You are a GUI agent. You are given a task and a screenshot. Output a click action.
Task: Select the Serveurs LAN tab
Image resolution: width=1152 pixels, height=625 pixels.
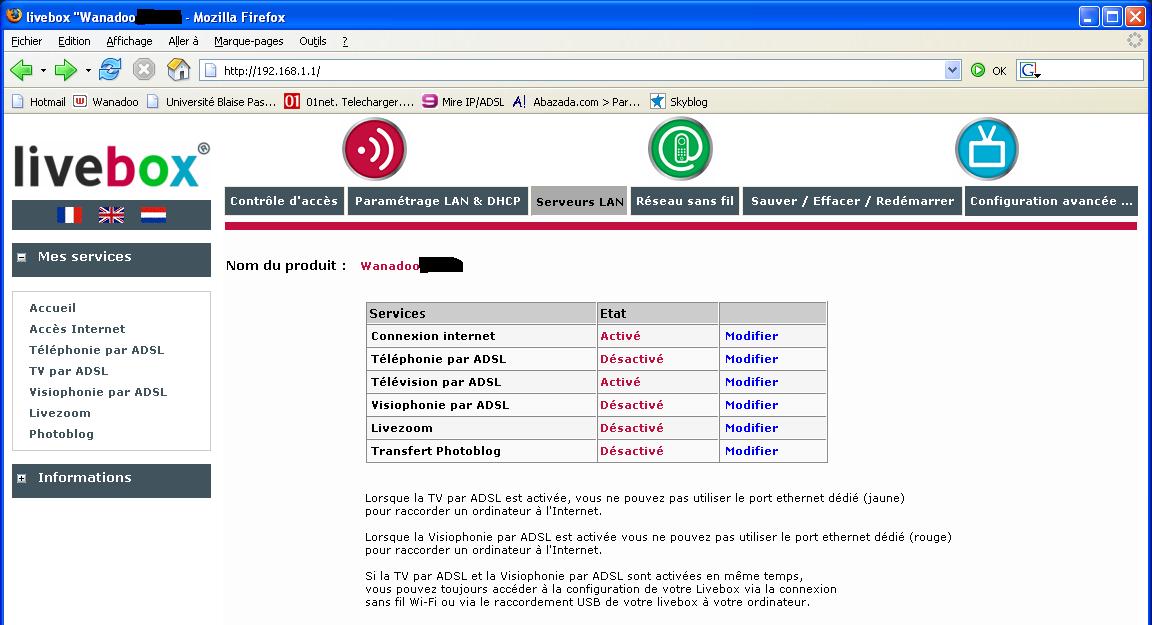580,201
